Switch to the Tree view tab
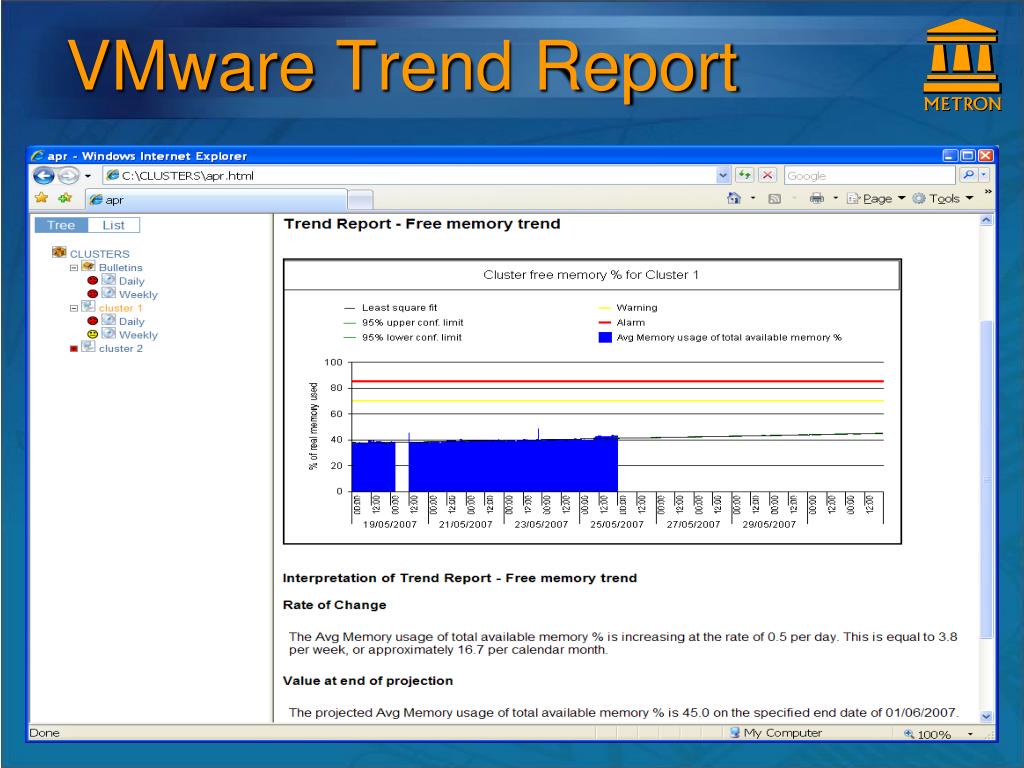The width and height of the screenshot is (1024, 768). 61,225
